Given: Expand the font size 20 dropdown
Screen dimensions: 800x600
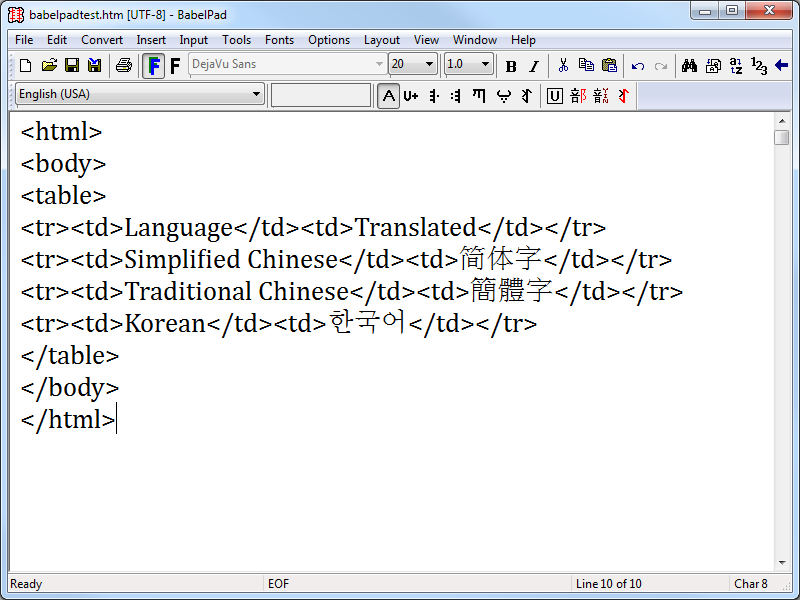Looking at the screenshot, I should pos(430,65).
